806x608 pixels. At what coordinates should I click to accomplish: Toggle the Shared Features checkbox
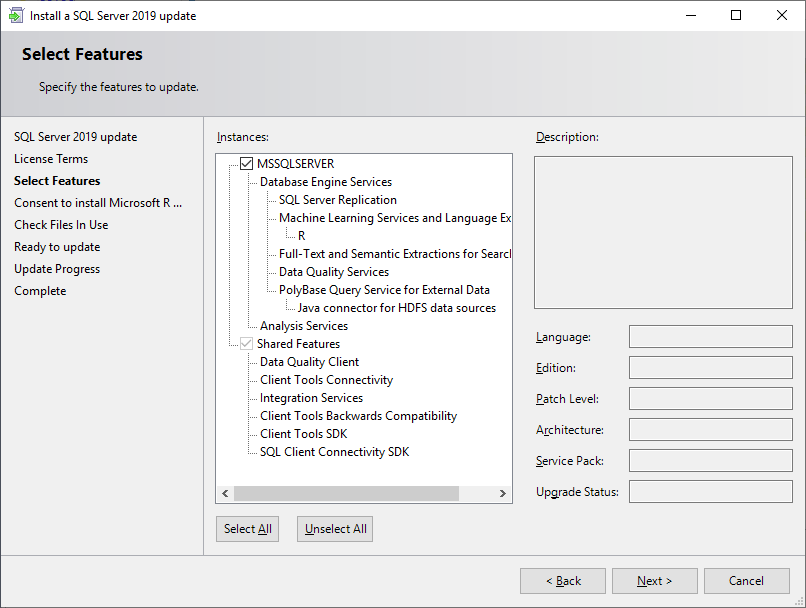click(x=247, y=343)
